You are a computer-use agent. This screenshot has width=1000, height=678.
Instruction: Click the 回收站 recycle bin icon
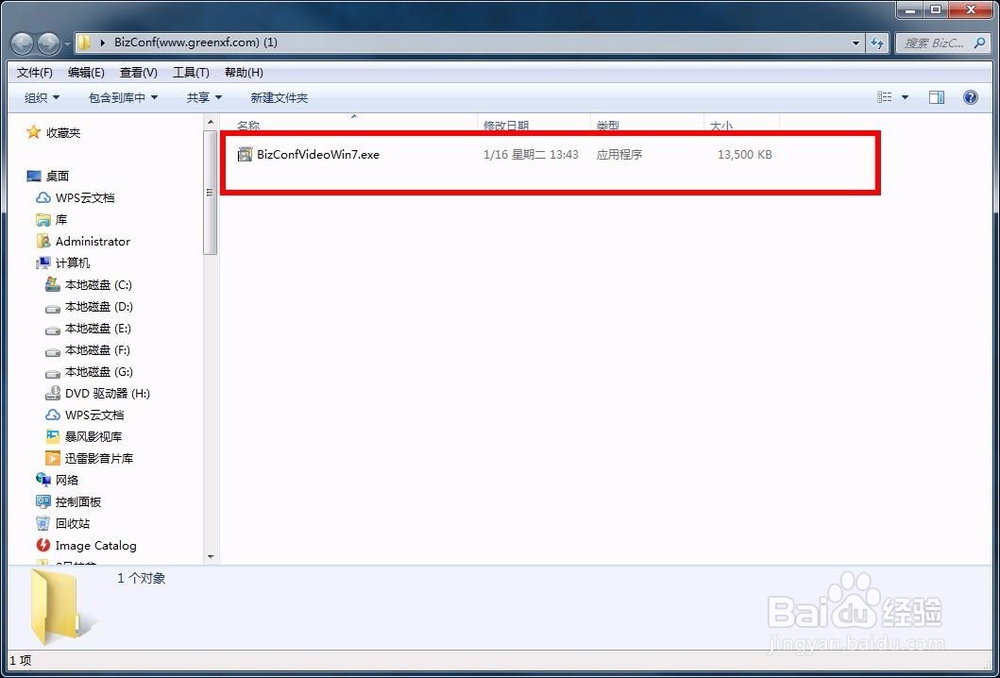coord(43,523)
